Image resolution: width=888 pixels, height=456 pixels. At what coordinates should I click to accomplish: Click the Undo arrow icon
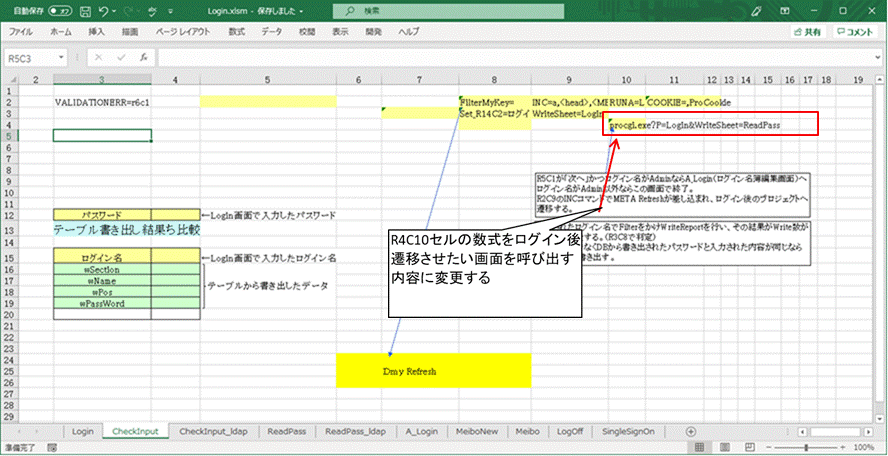coord(103,11)
